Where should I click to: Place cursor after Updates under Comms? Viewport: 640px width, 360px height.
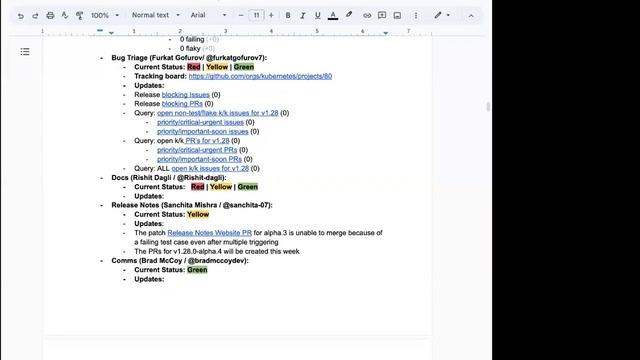click(x=165, y=279)
